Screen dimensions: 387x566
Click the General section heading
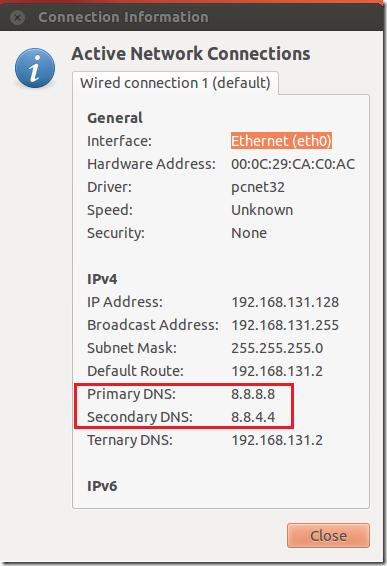coord(115,118)
